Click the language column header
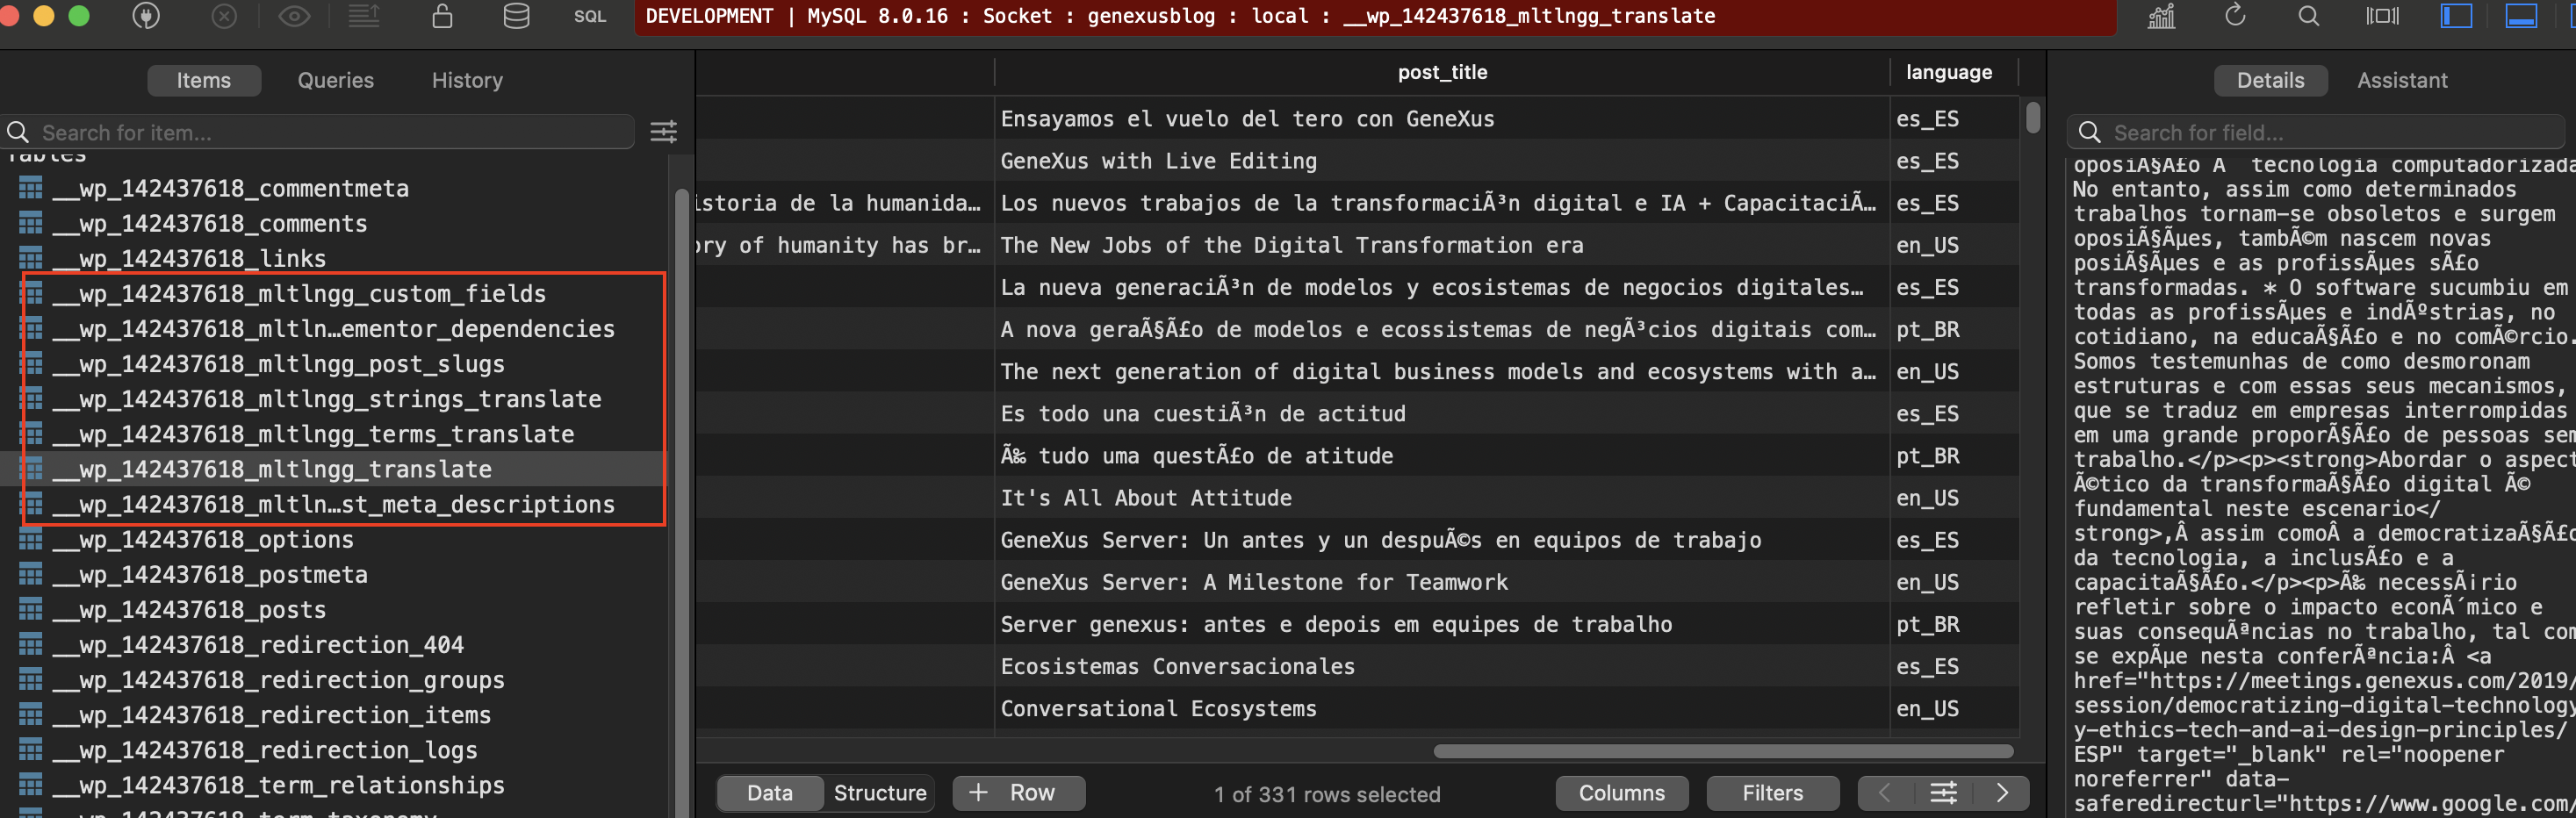Screen dimensions: 2576x818 (x=1948, y=72)
